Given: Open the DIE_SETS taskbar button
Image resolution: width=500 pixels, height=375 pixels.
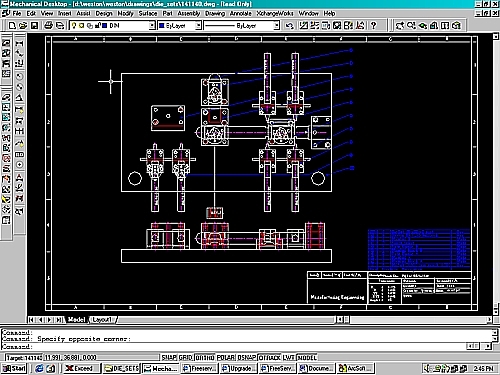Looking at the screenshot, I should click(121, 368).
